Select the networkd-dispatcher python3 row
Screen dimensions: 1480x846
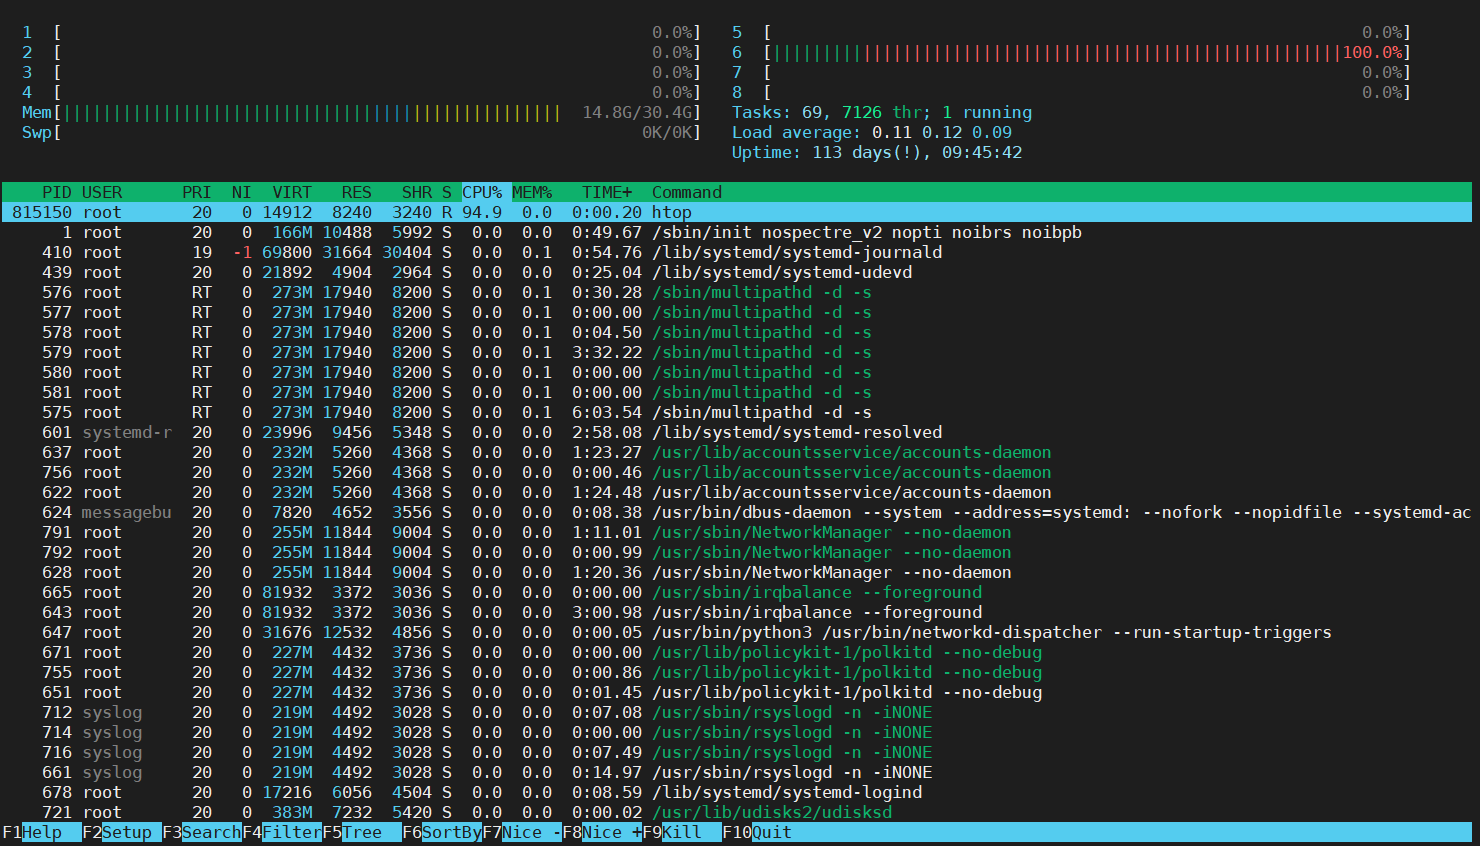737,632
